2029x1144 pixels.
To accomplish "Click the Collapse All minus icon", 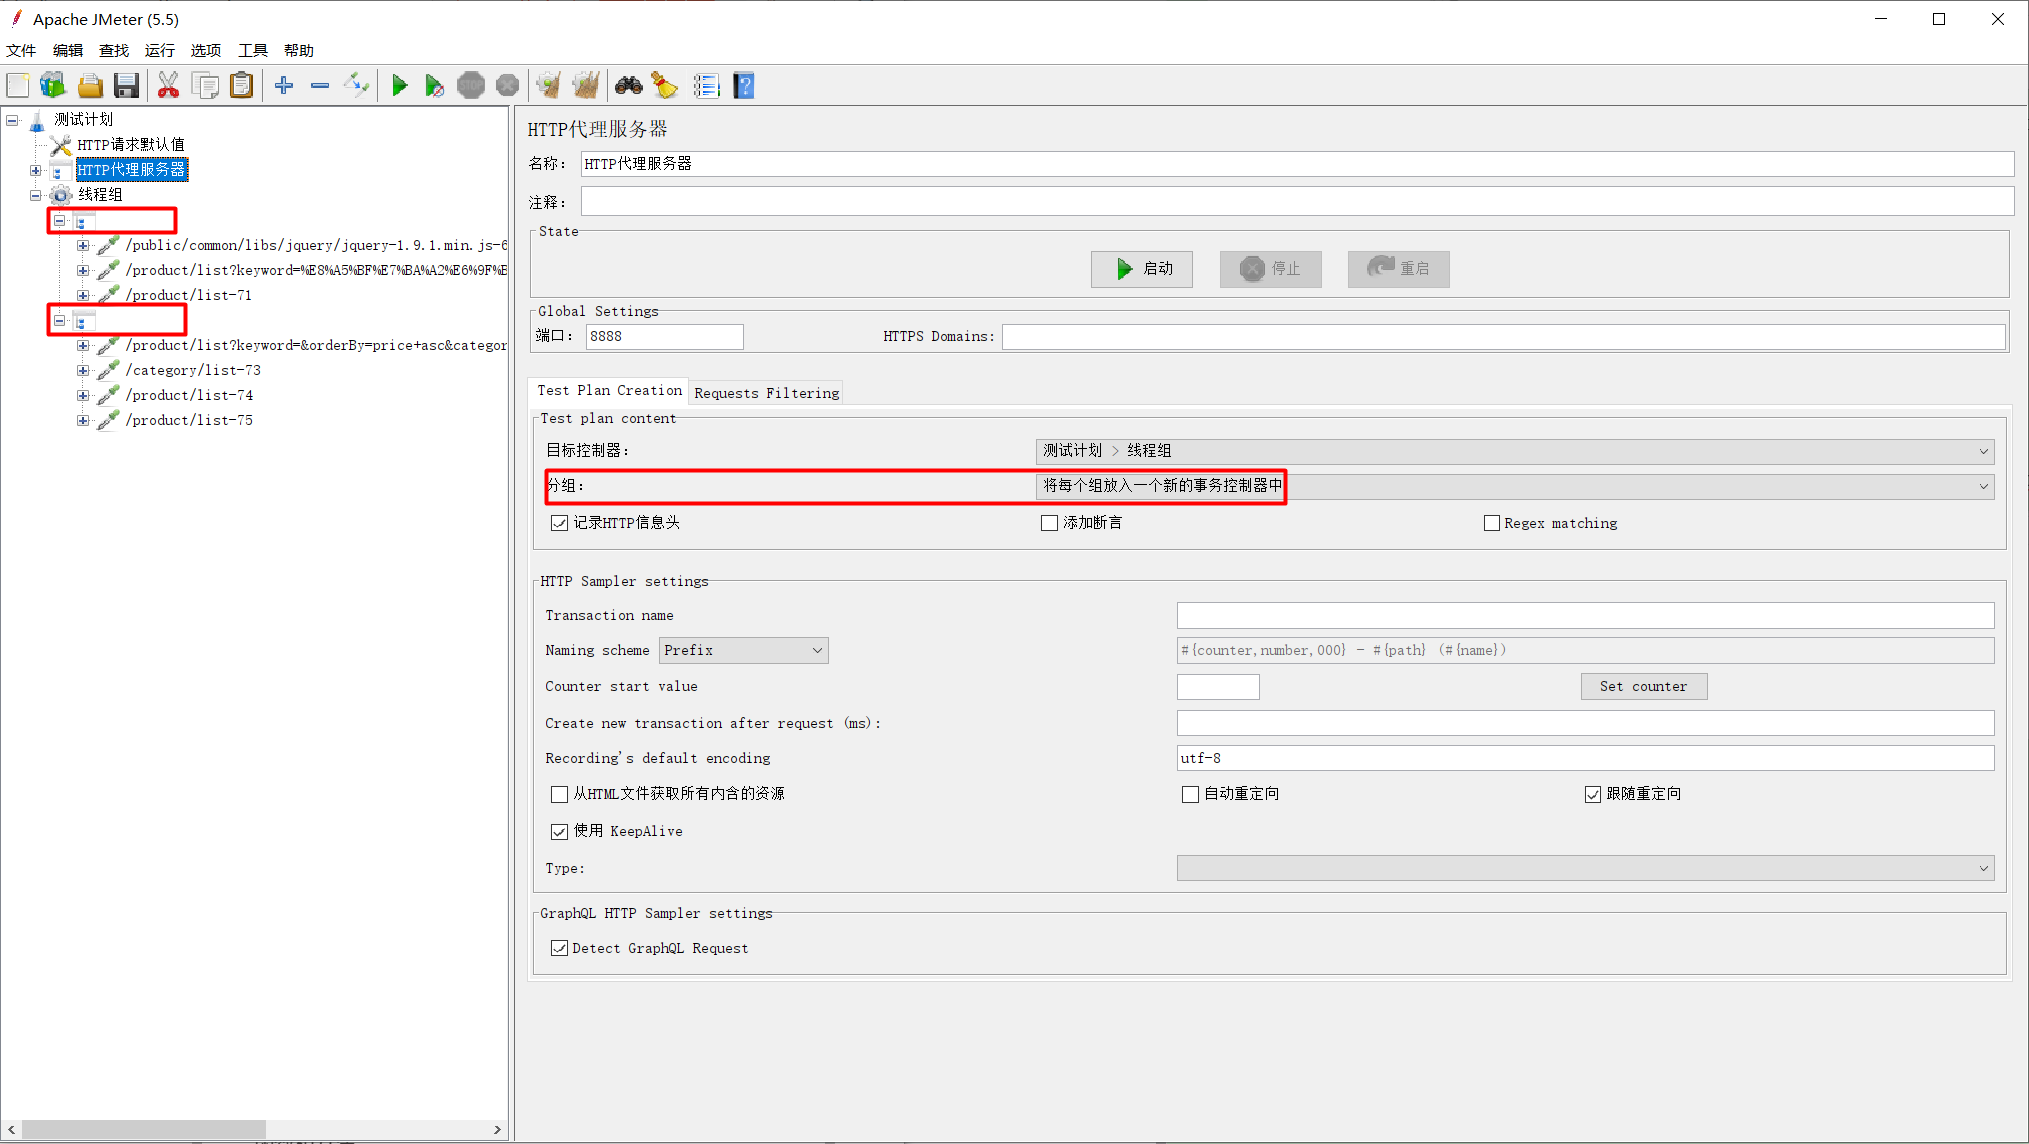I will [320, 86].
